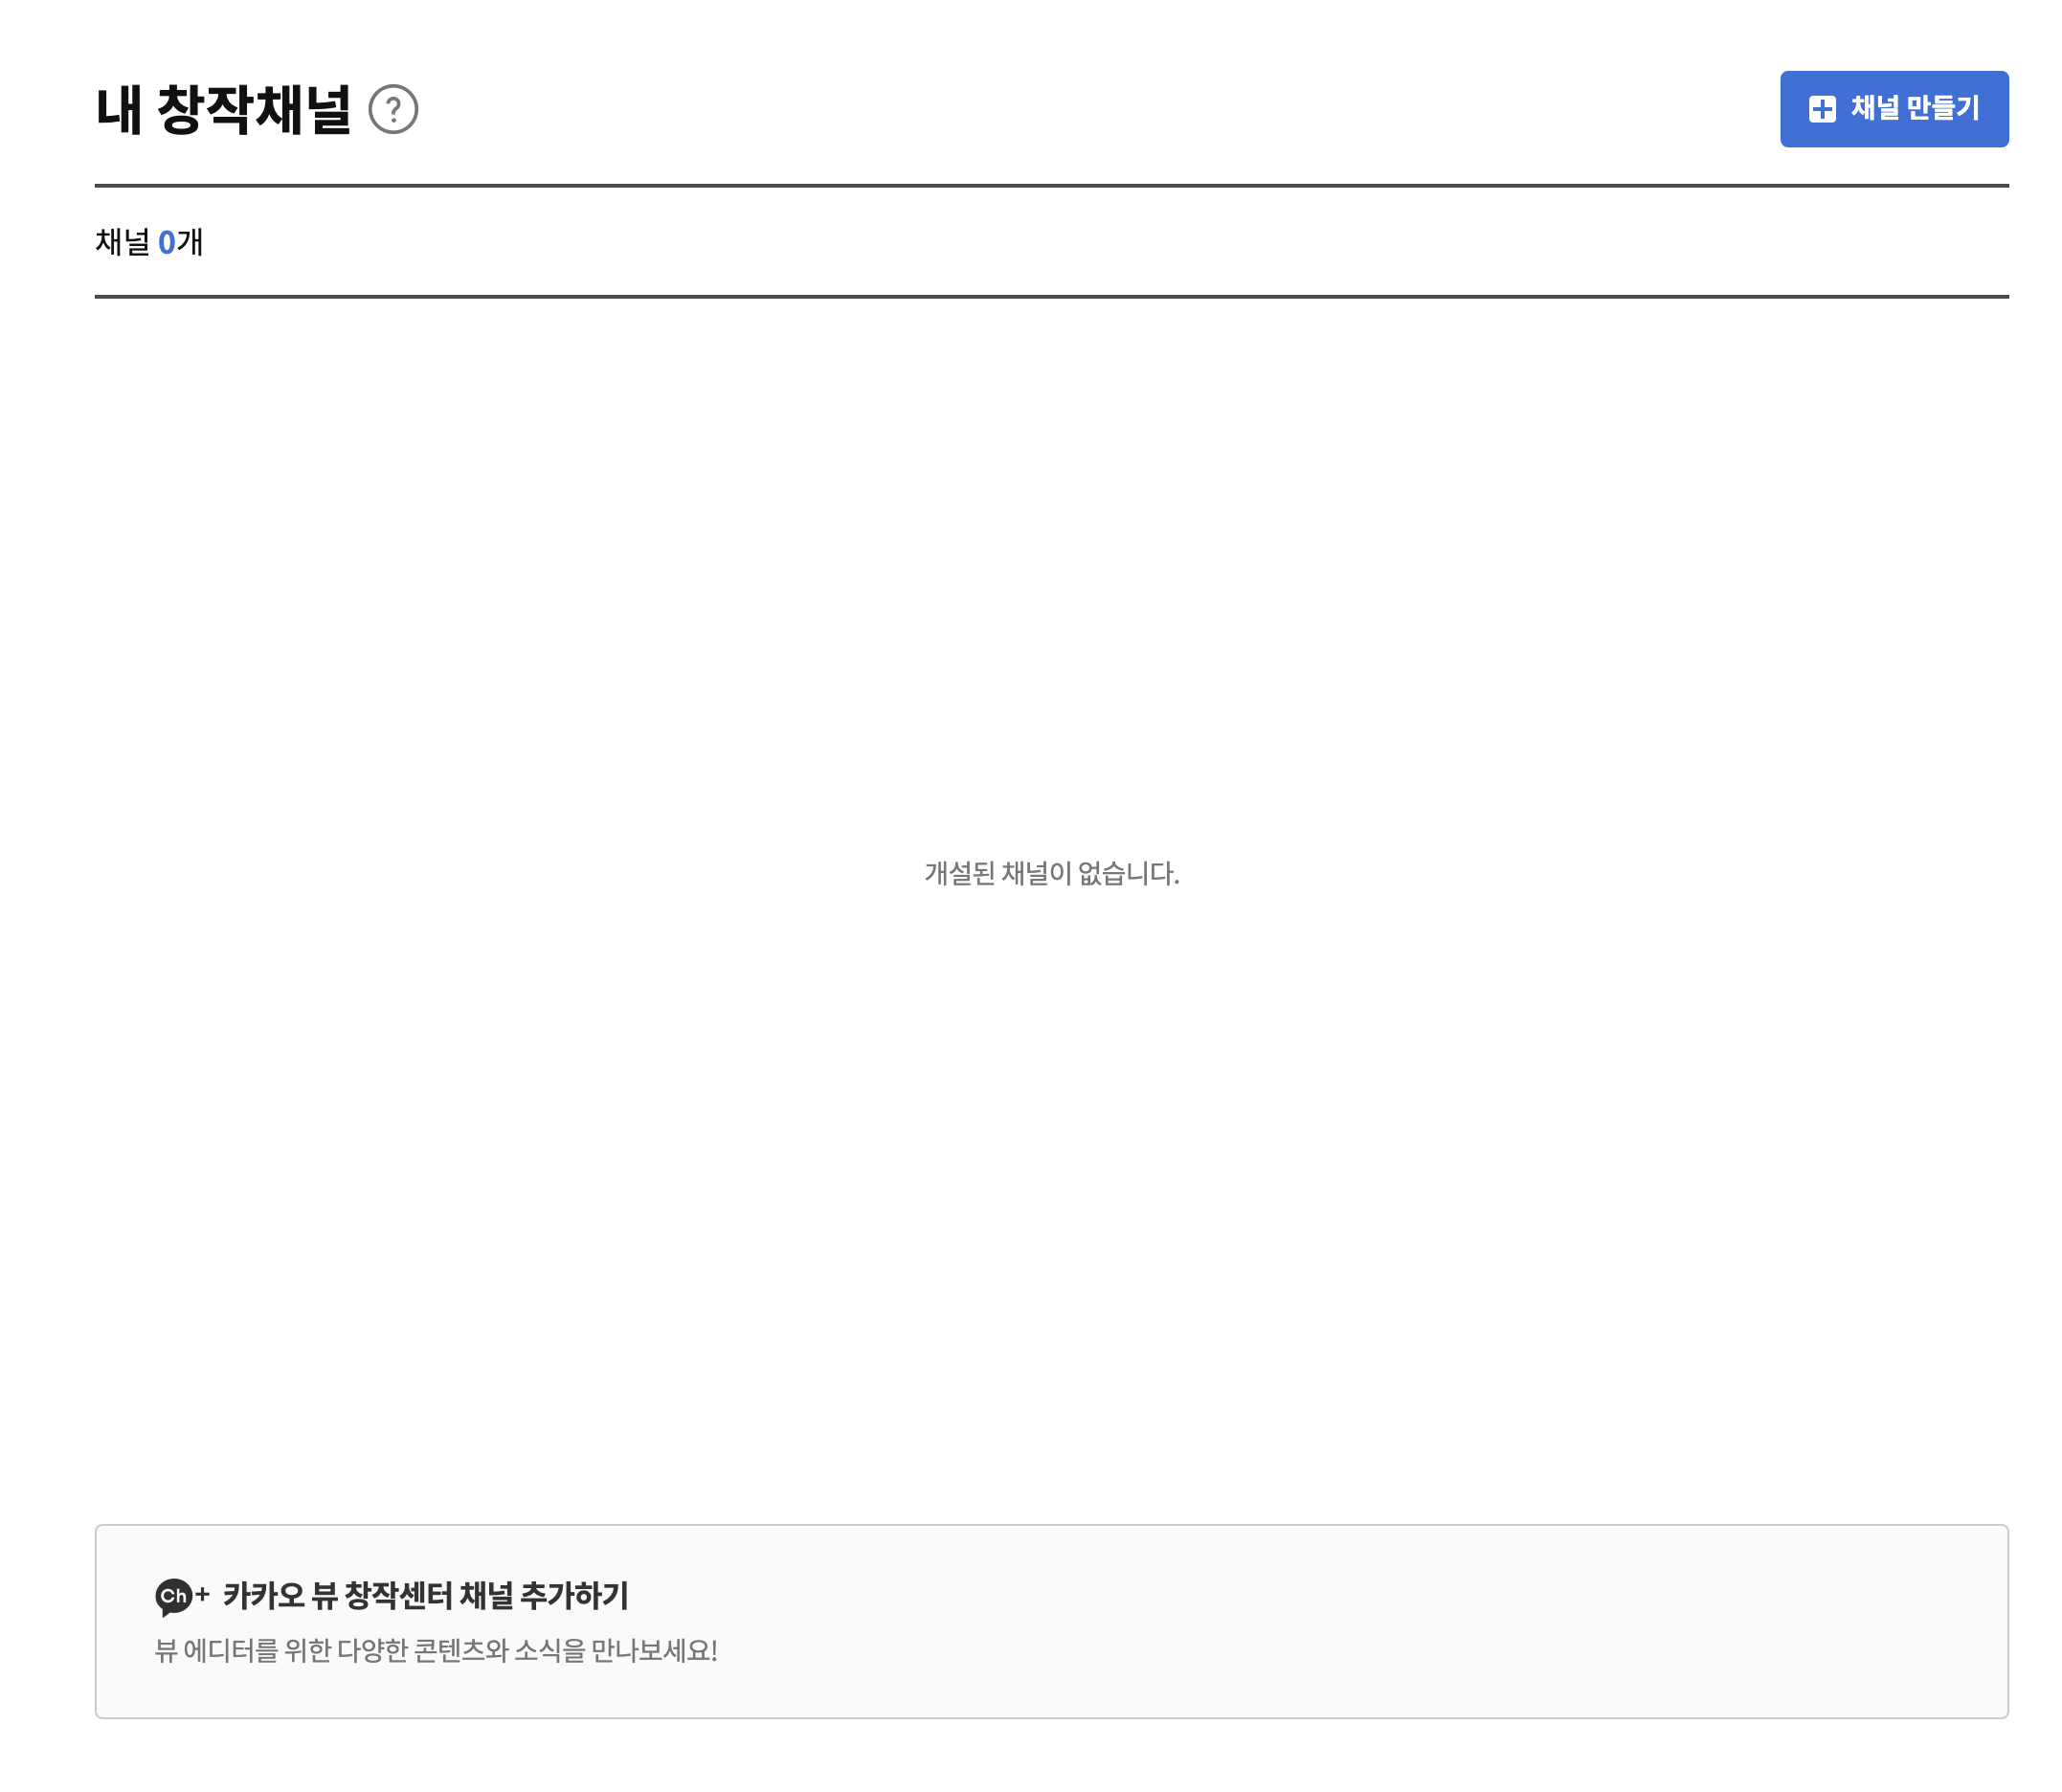Click the 채널 word in count label
2062x1792 pixels.
122,243
